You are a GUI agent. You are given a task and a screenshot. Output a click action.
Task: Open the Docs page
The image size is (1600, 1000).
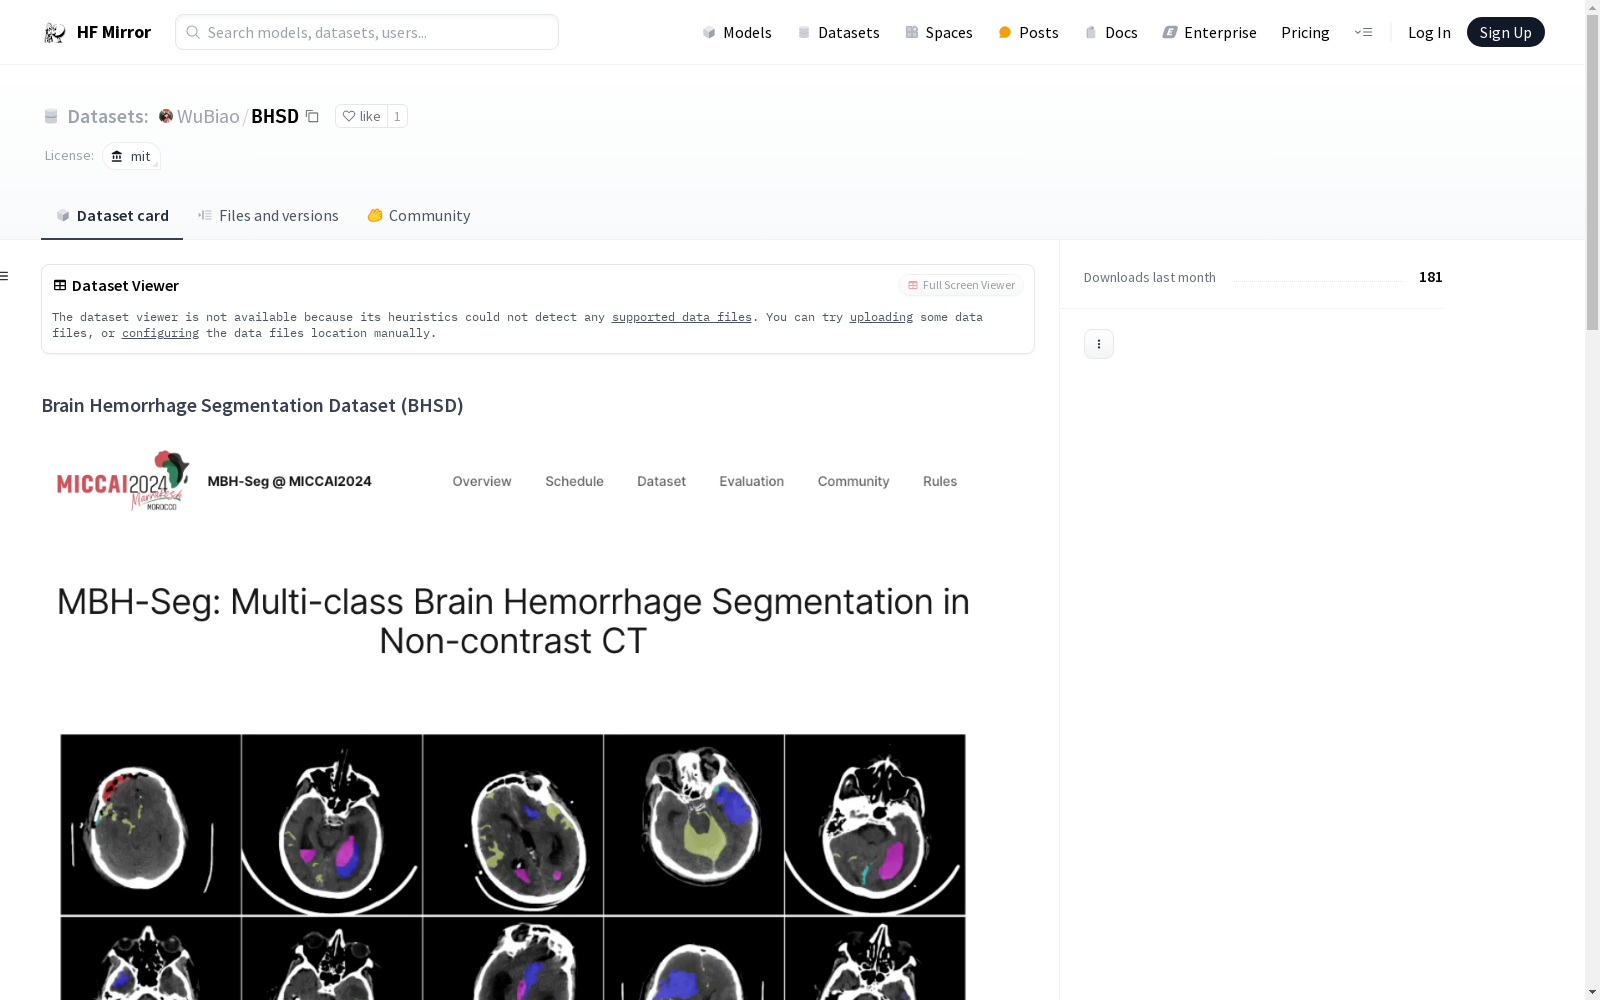[1111, 32]
